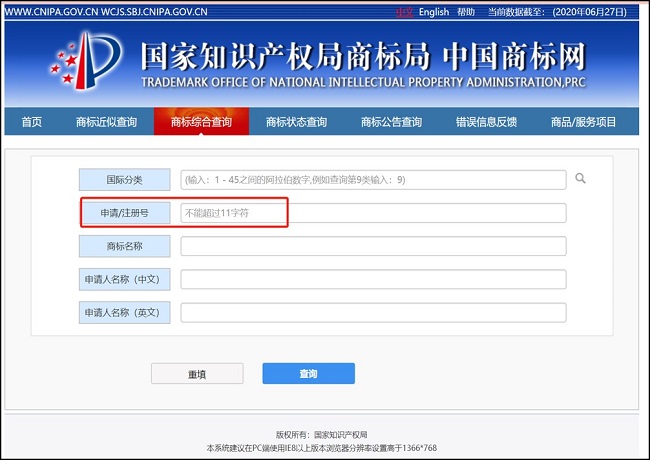Click the banner title 国家知识产权局商标局 中国商标网

(363, 56)
